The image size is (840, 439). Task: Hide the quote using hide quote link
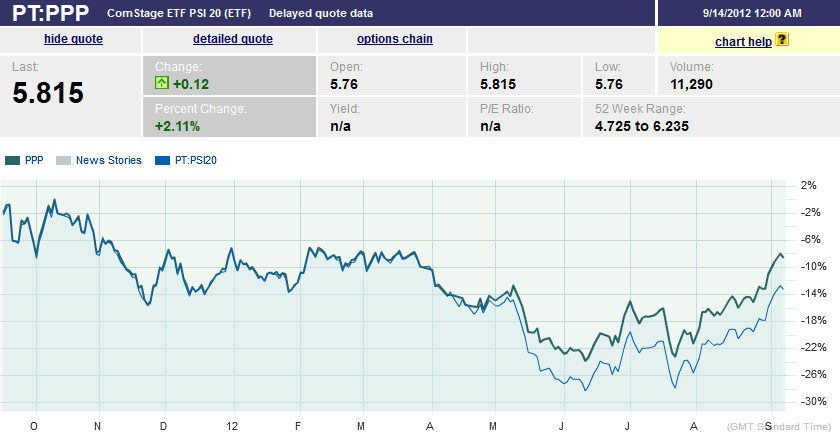click(x=73, y=39)
